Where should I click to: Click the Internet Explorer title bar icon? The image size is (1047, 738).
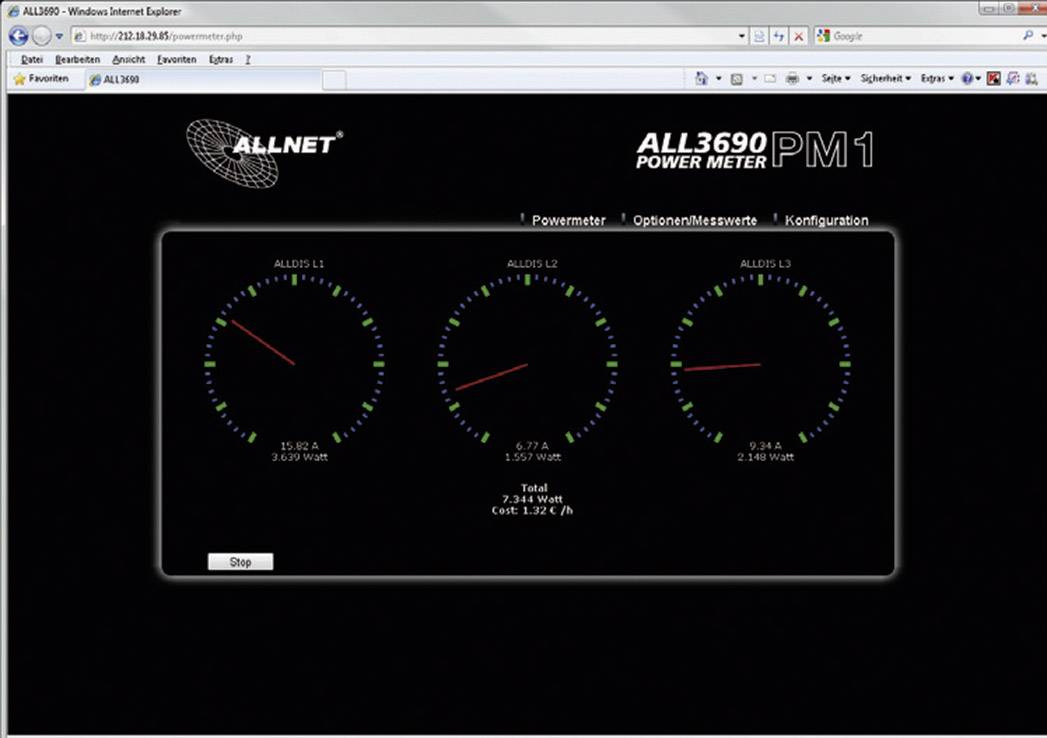pyautogui.click(x=13, y=11)
